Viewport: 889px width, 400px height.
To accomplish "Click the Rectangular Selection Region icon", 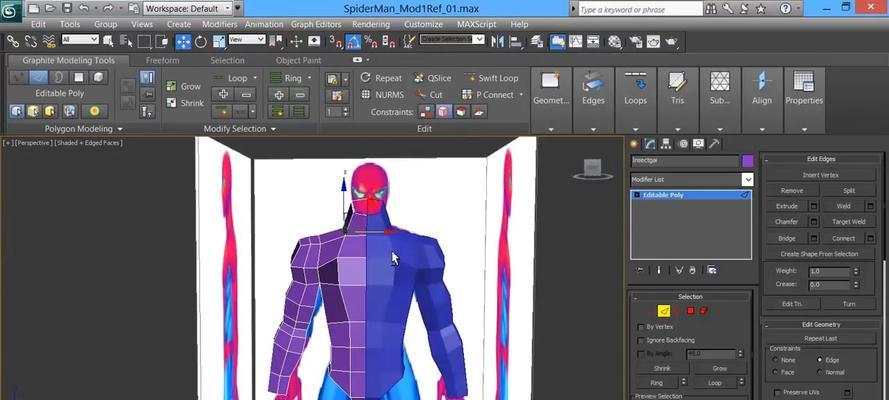I will 145,41.
